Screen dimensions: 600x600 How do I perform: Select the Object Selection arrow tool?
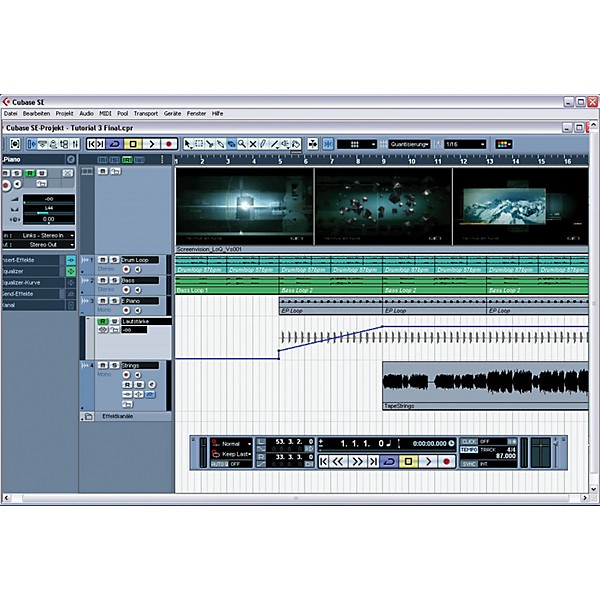pos(188,144)
